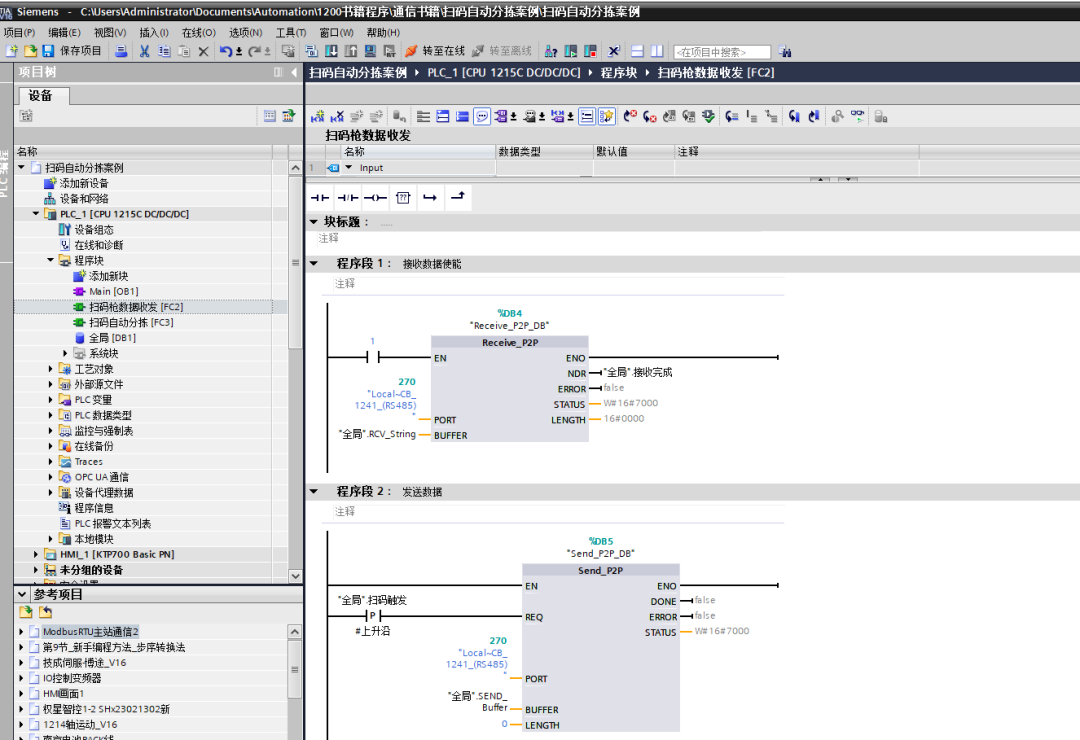The image size is (1080, 740).
Task: Expand the 工艺对象 folder
Action: click(50, 369)
